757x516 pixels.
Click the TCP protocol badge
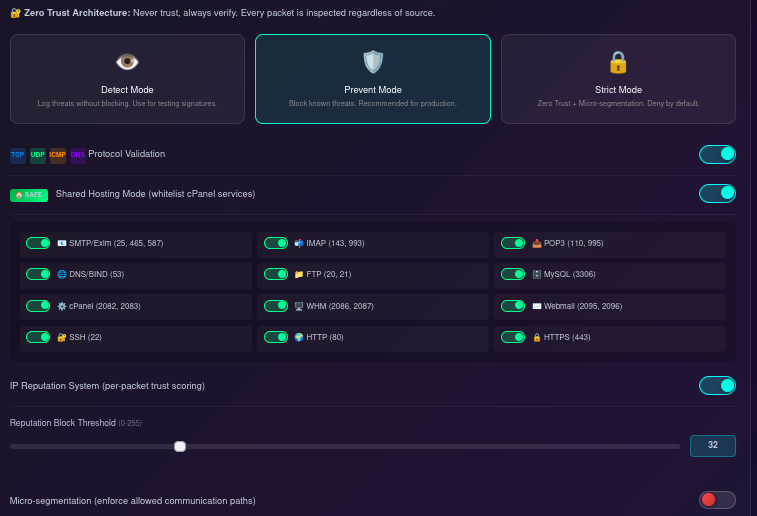[x=18, y=155]
